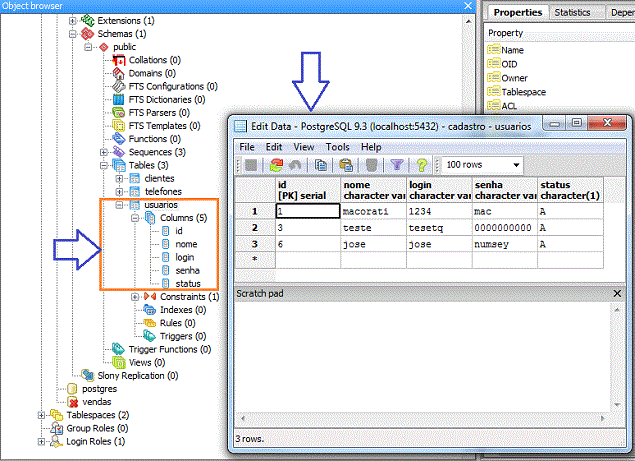Switch to the Statistics tab
The height and width of the screenshot is (461, 635).
tap(572, 12)
